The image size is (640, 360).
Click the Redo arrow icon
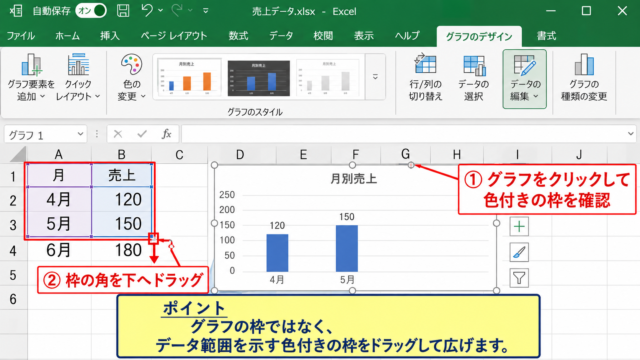tap(177, 11)
